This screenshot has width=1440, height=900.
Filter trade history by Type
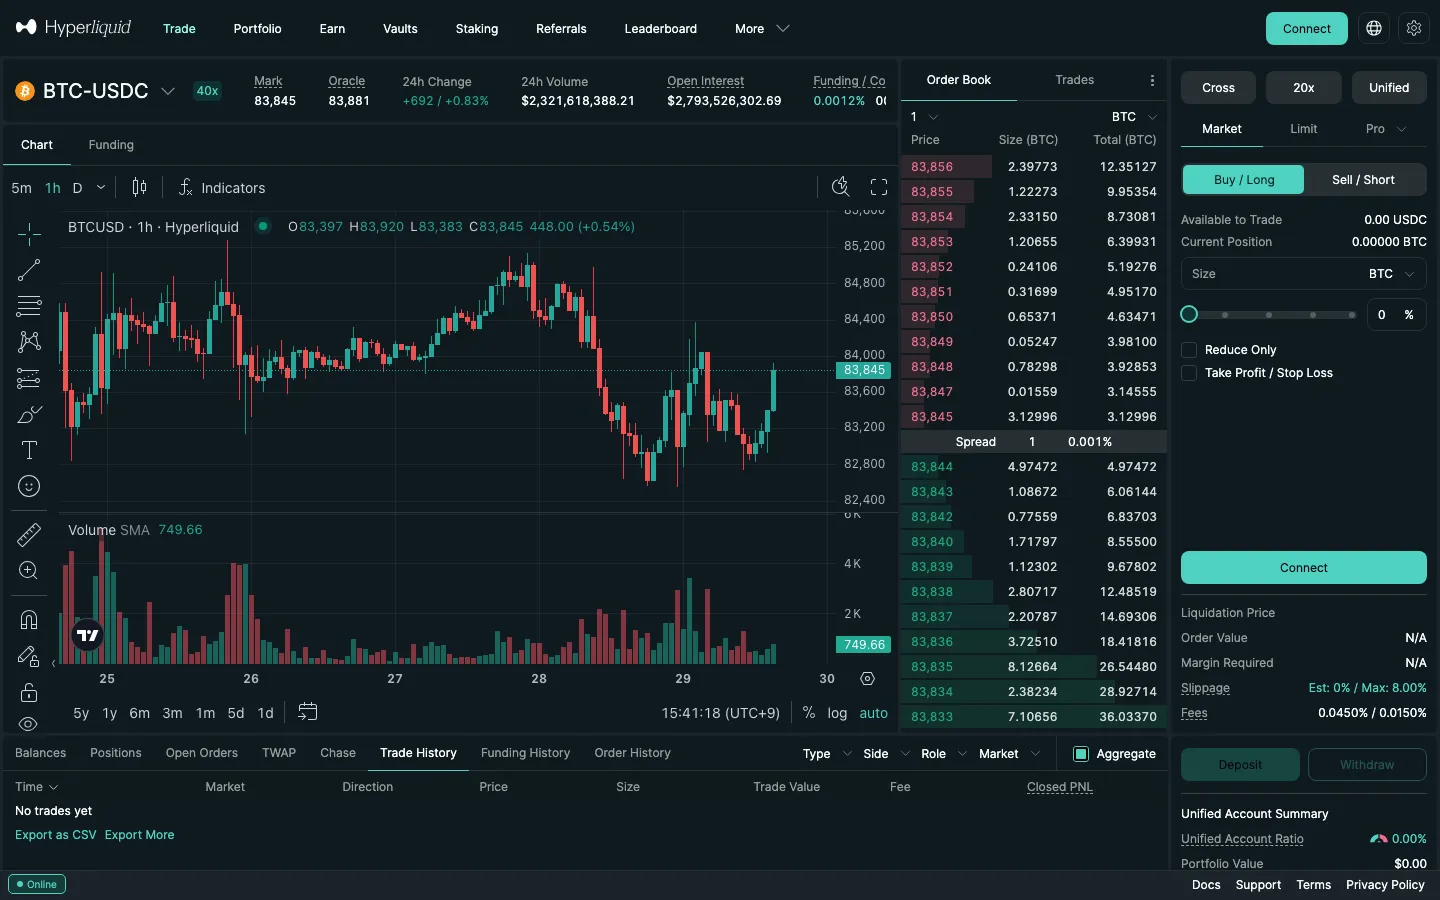(827, 754)
